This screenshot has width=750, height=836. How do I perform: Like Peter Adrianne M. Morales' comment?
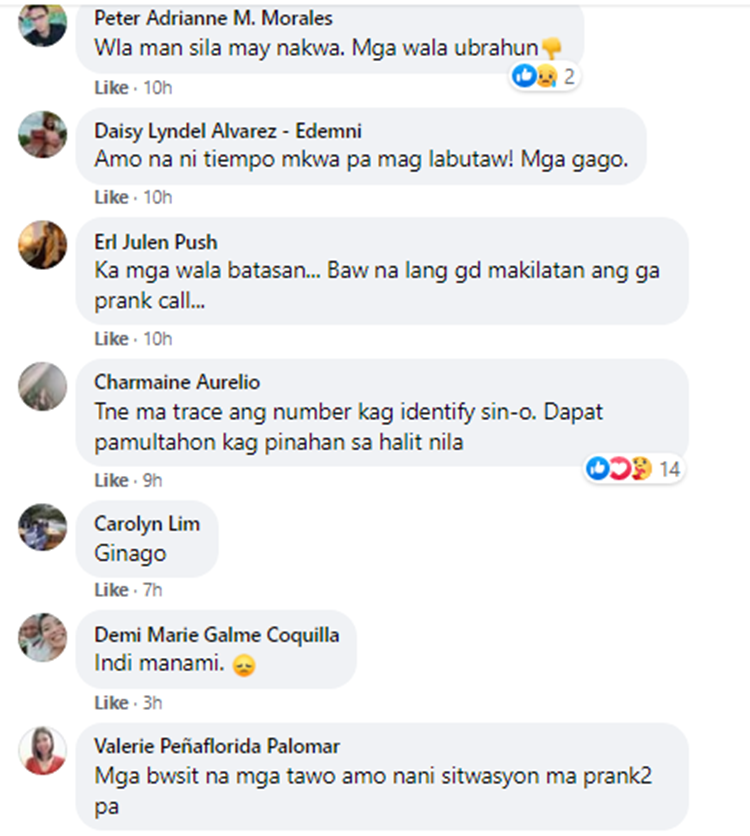[x=111, y=87]
